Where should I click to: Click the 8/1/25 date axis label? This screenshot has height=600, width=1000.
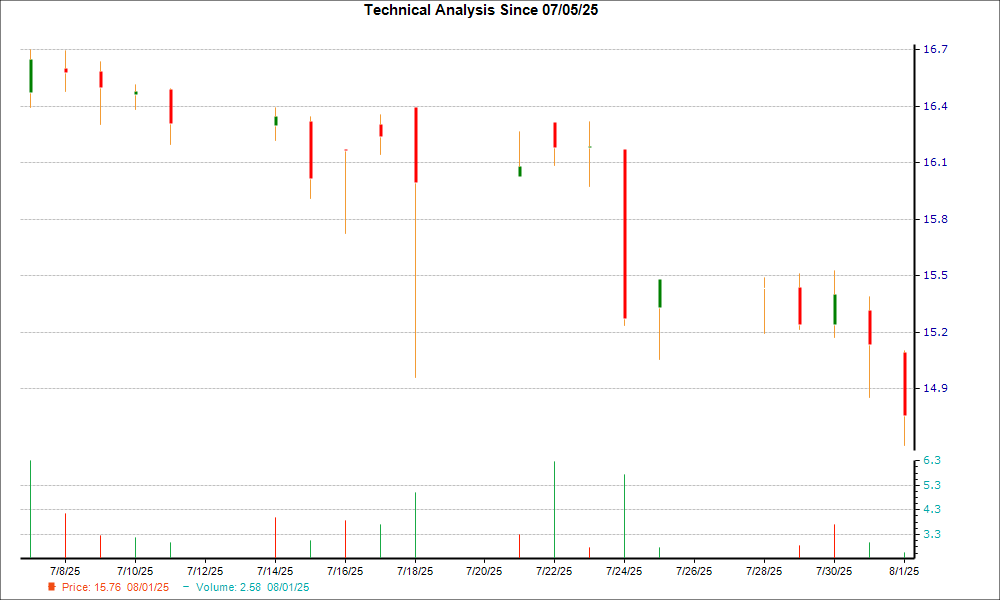click(904, 571)
